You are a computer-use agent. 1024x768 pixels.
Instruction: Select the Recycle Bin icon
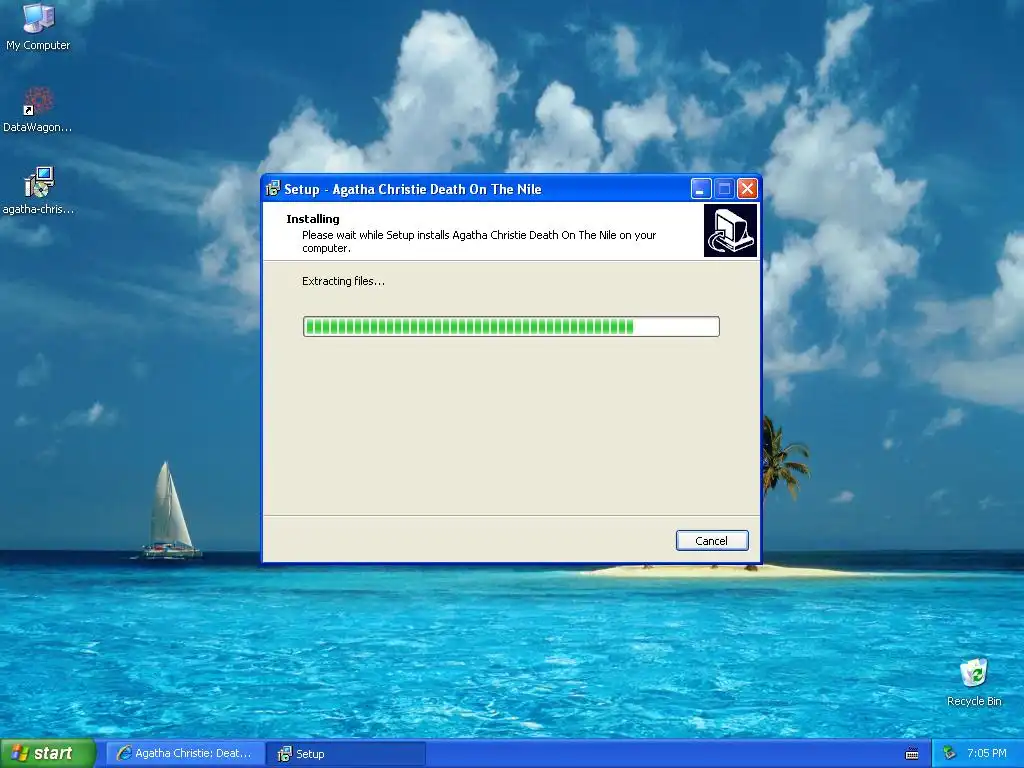[x=974, y=682]
